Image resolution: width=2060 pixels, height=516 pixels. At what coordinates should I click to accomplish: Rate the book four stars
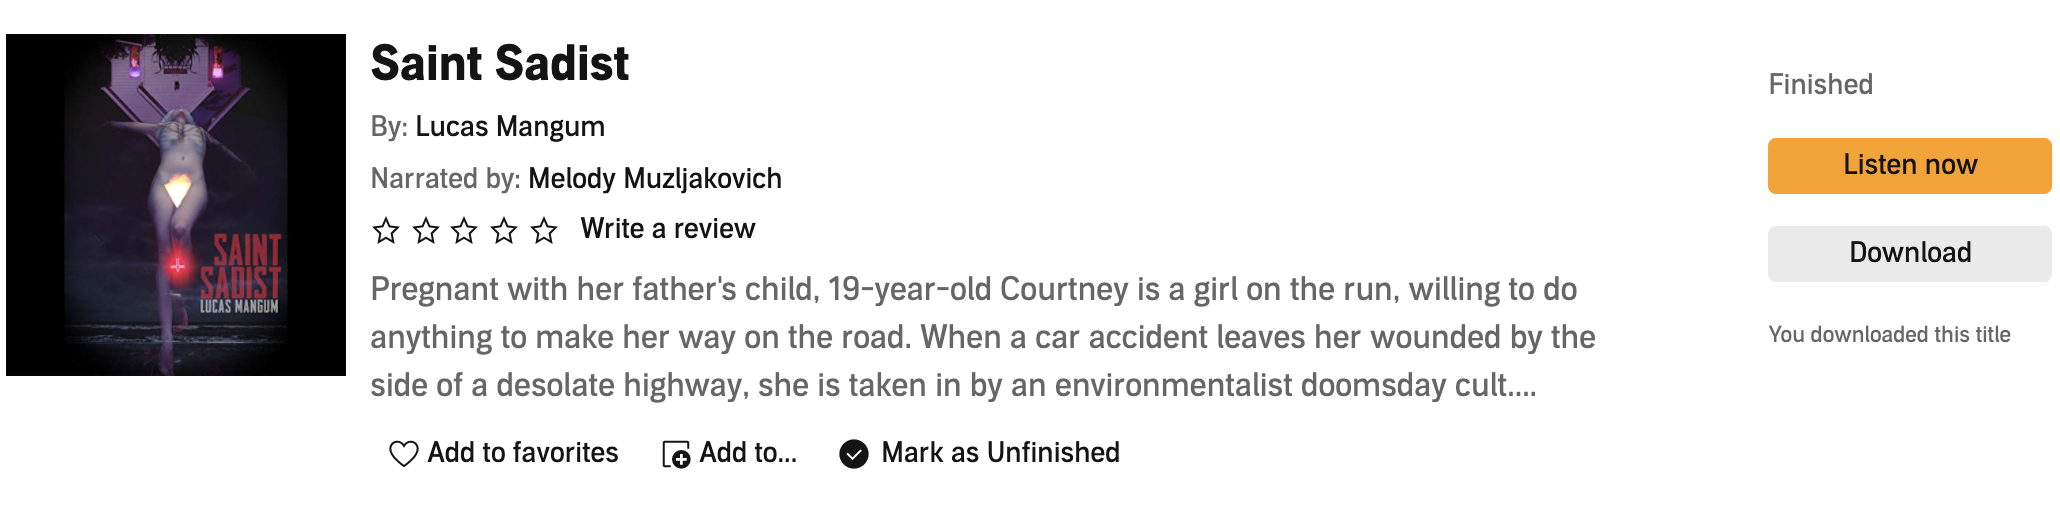(x=504, y=231)
